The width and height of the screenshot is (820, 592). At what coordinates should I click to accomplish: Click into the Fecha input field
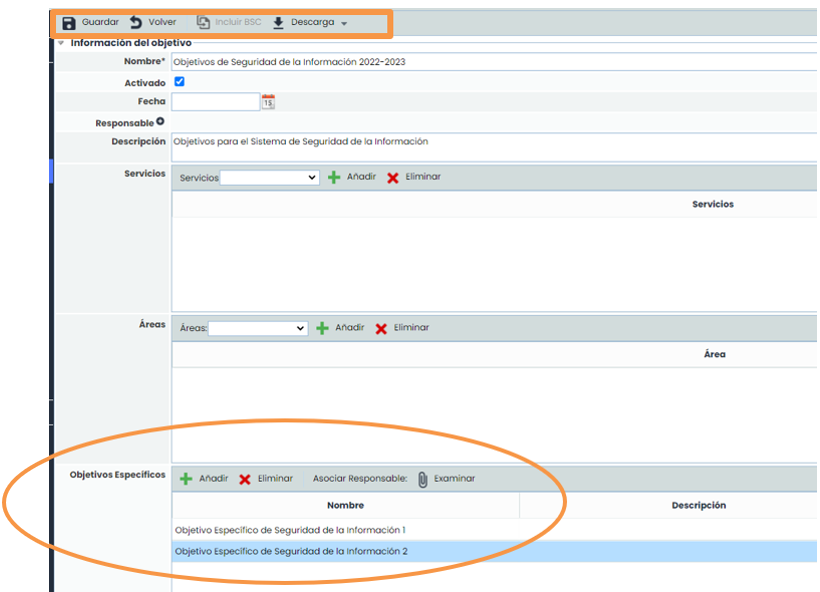pos(215,101)
